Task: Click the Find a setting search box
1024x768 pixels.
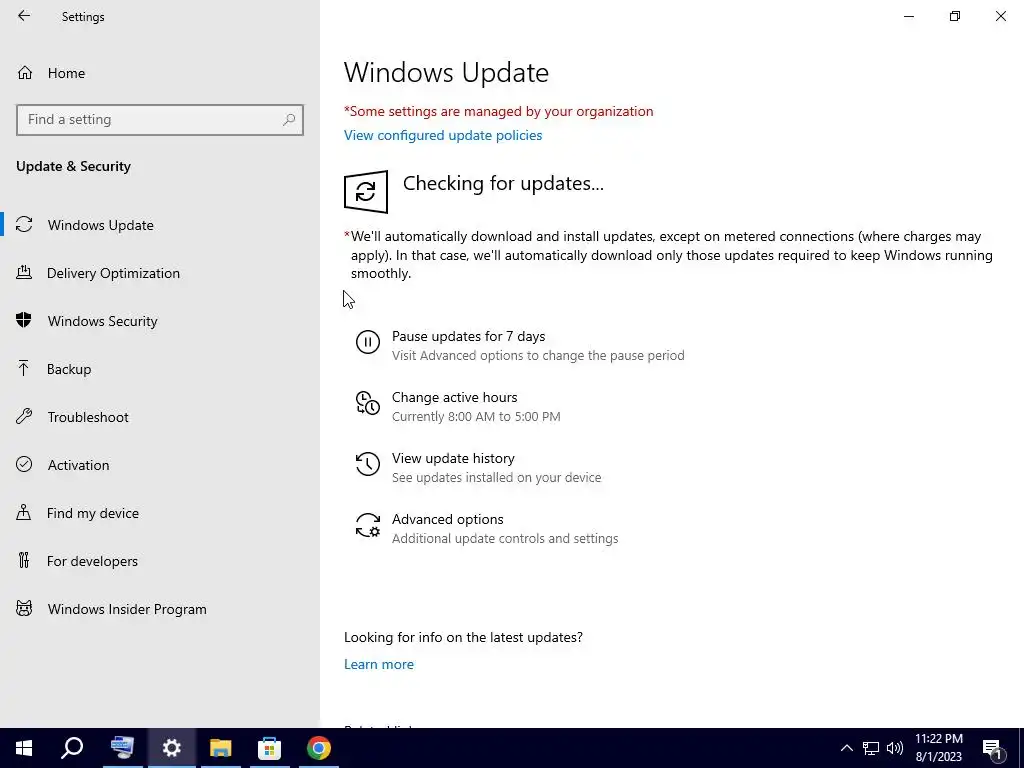Action: tap(160, 120)
